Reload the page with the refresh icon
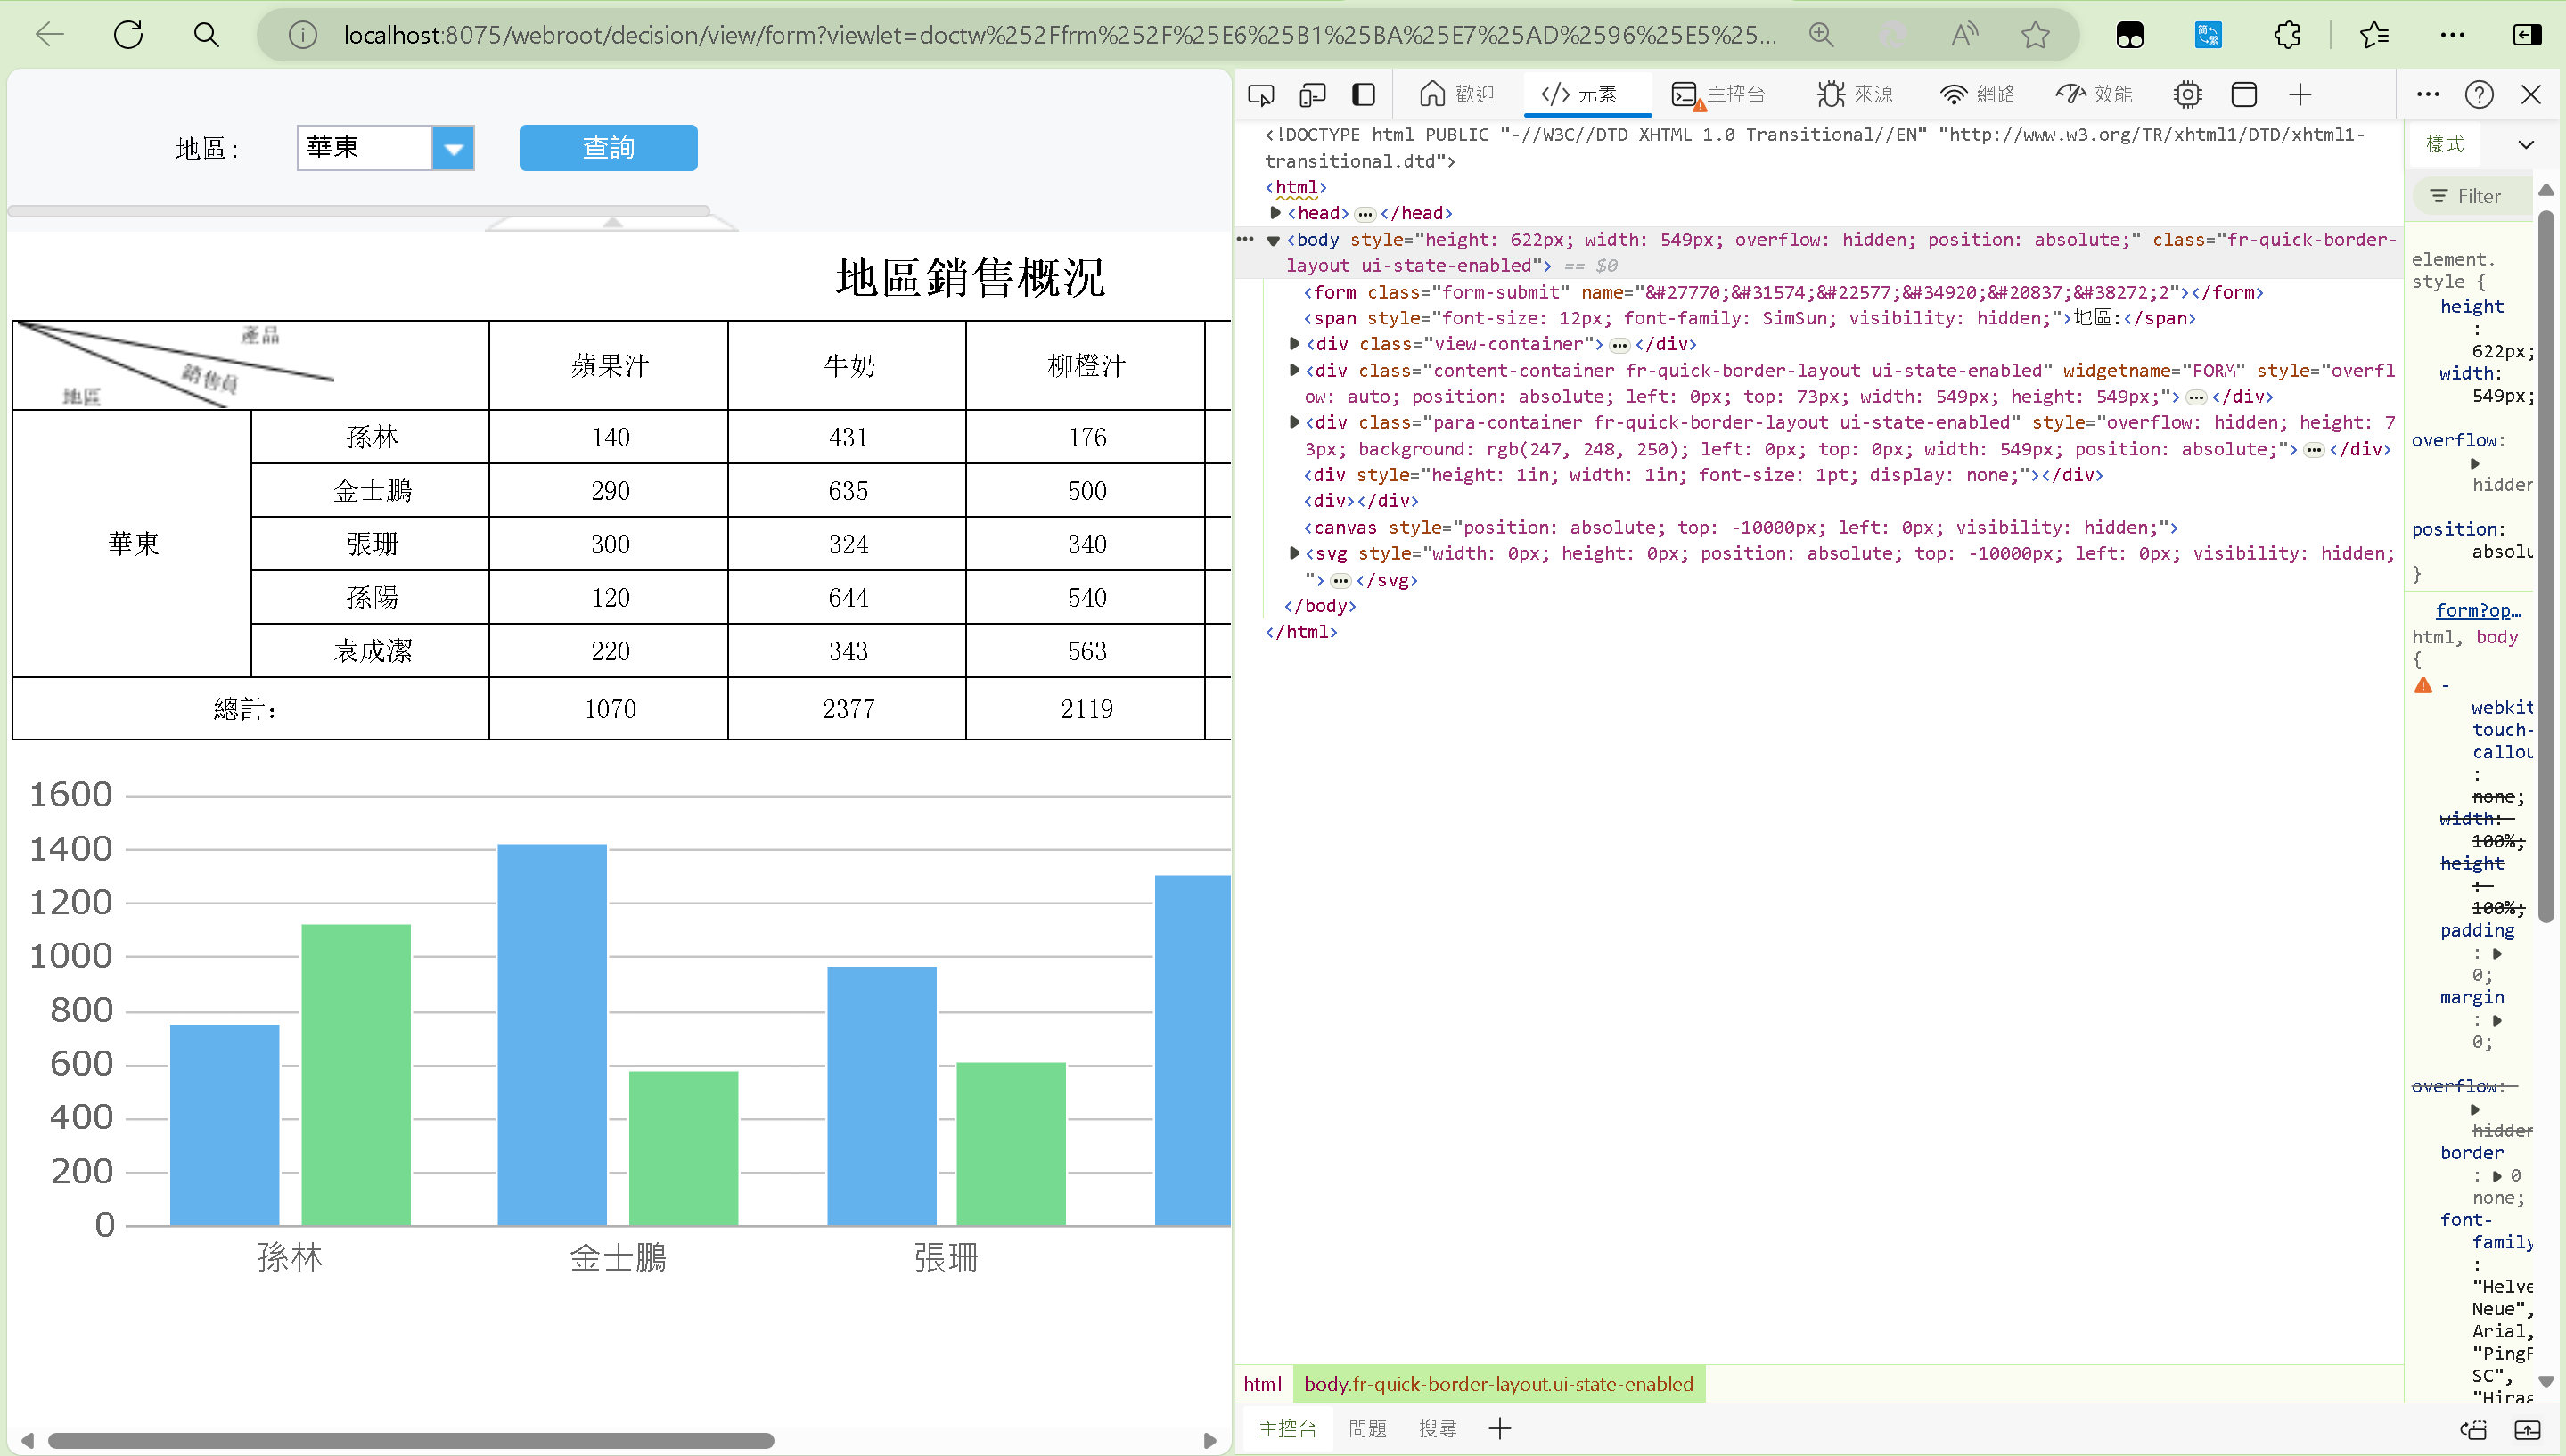This screenshot has width=2566, height=1456. tap(128, 35)
